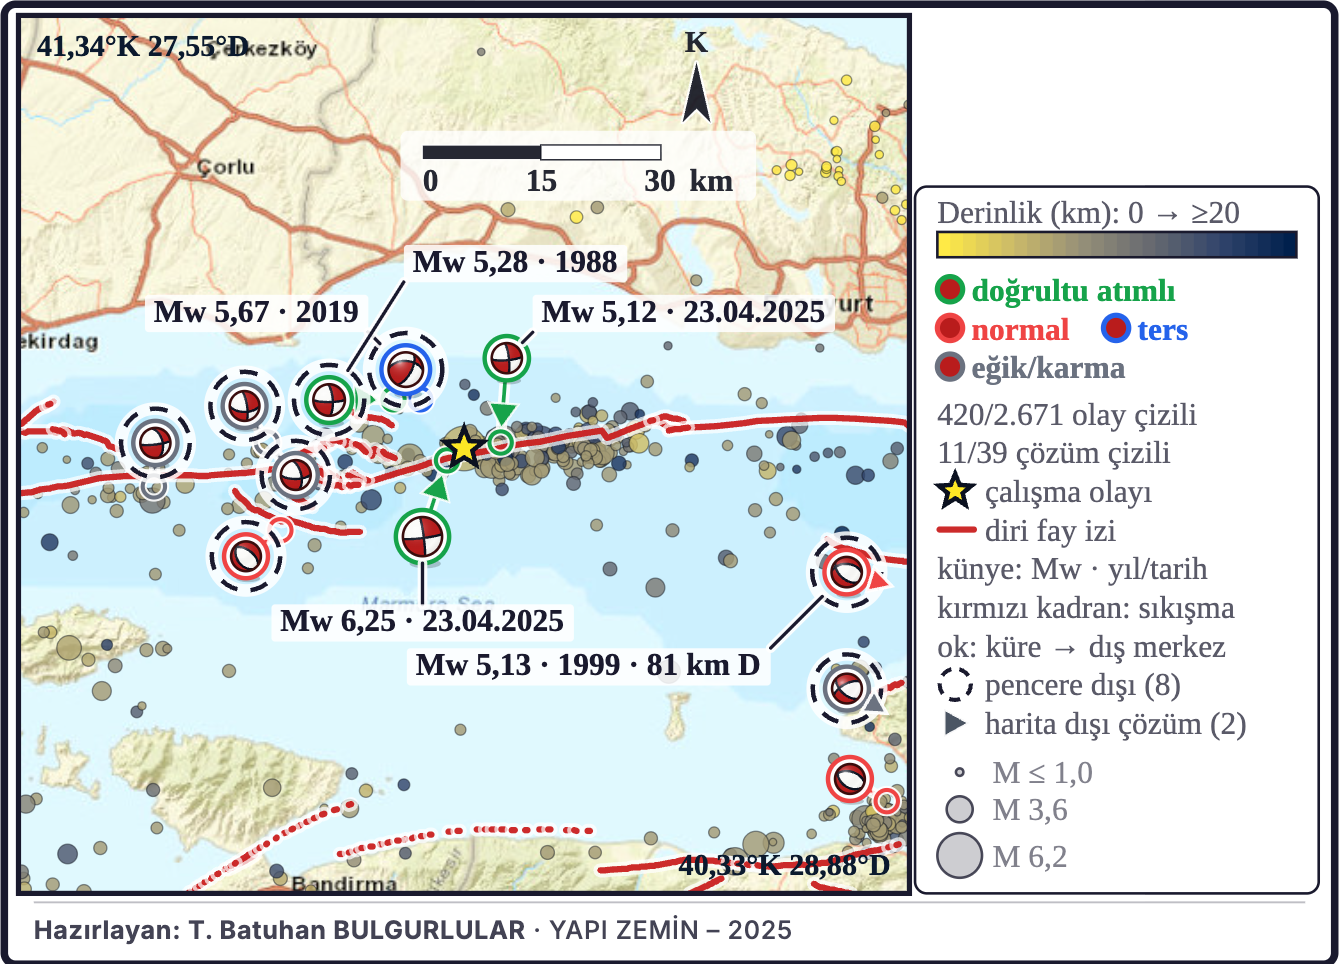The width and height of the screenshot is (1340, 964).
Task: Click the depth color gradient bar
Action: (1117, 245)
